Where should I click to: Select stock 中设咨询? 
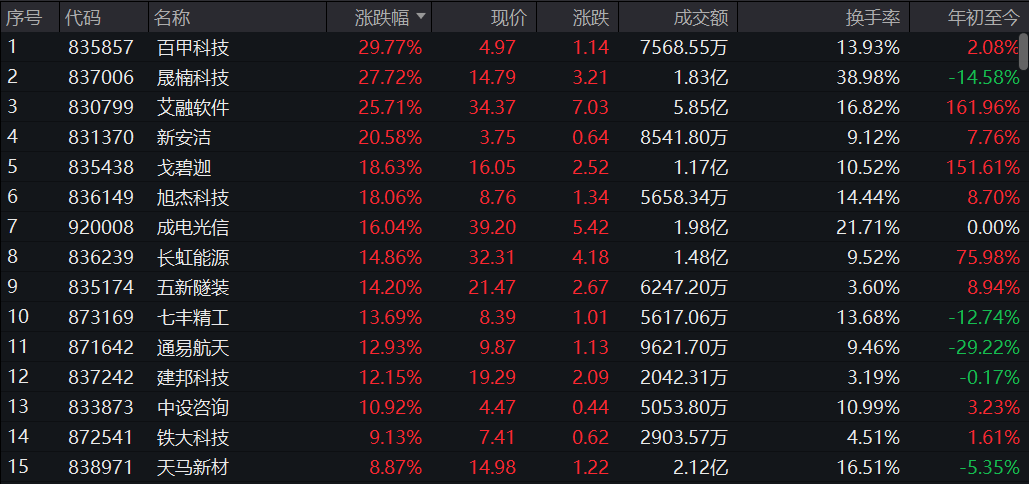(x=193, y=407)
